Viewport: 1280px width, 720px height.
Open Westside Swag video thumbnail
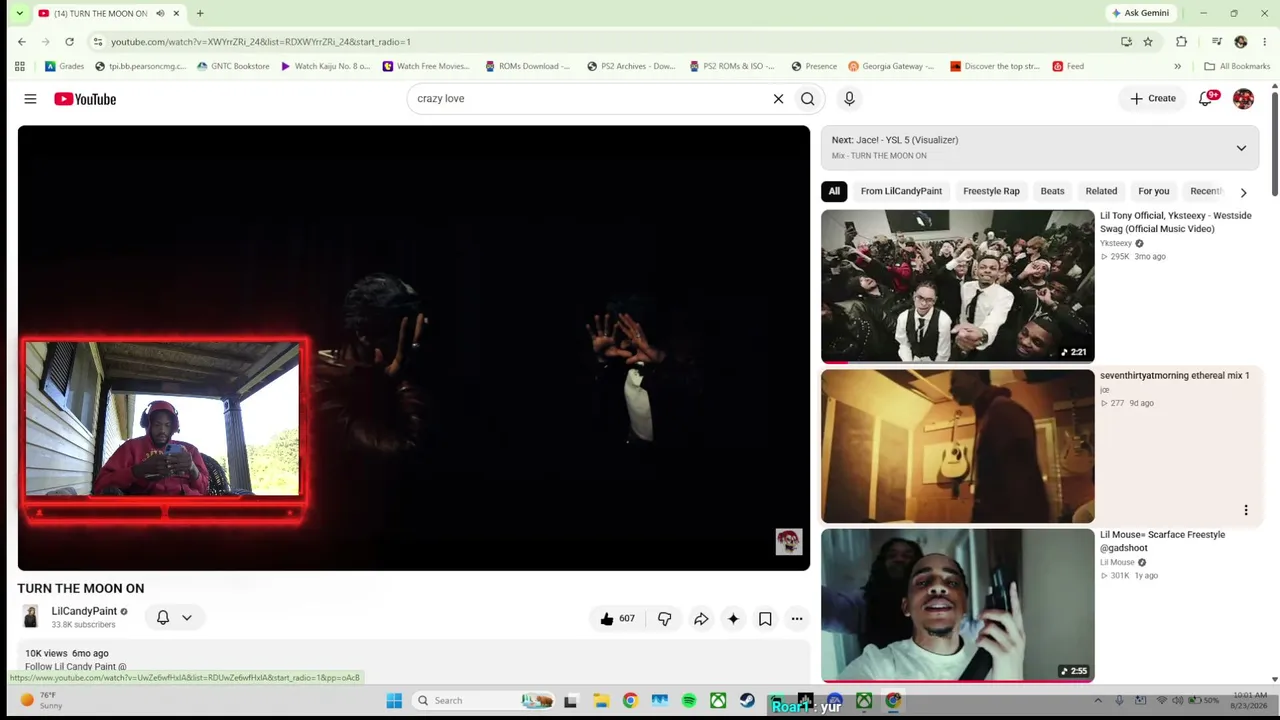958,286
